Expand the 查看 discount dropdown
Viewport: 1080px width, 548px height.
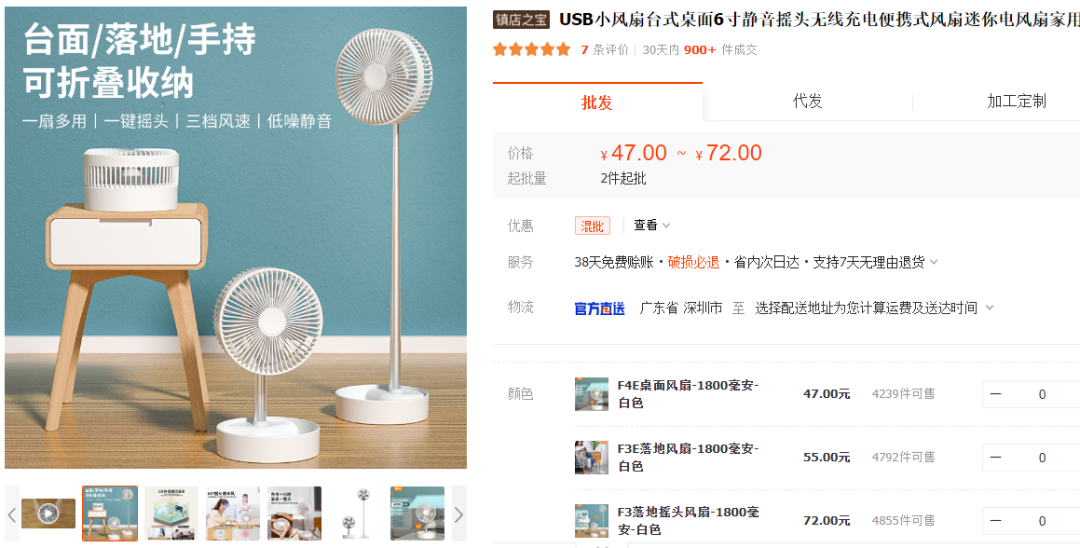pos(651,226)
